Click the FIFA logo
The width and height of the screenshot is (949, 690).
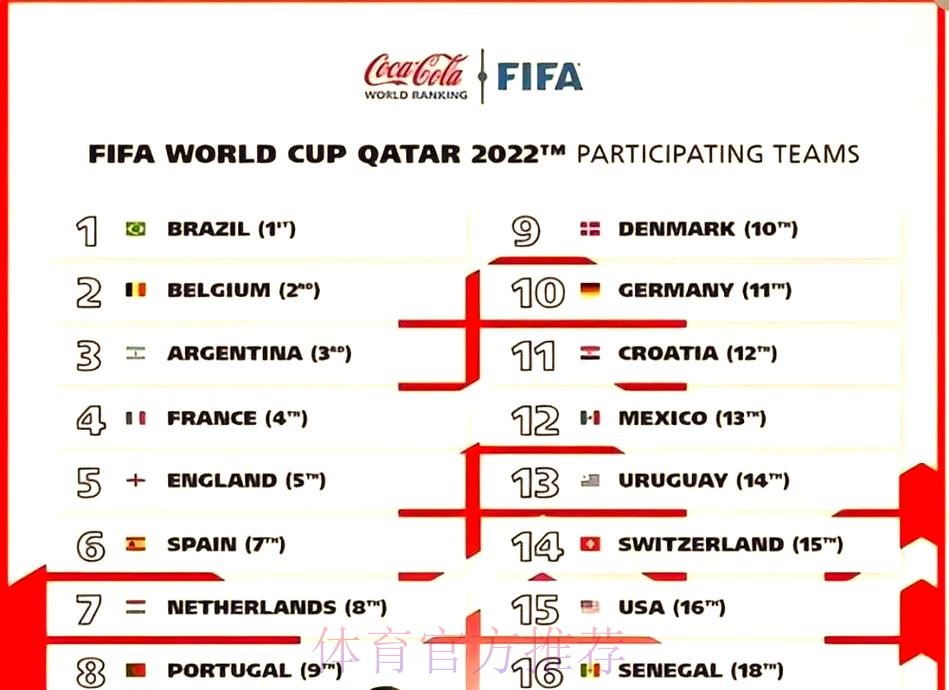coord(539,77)
